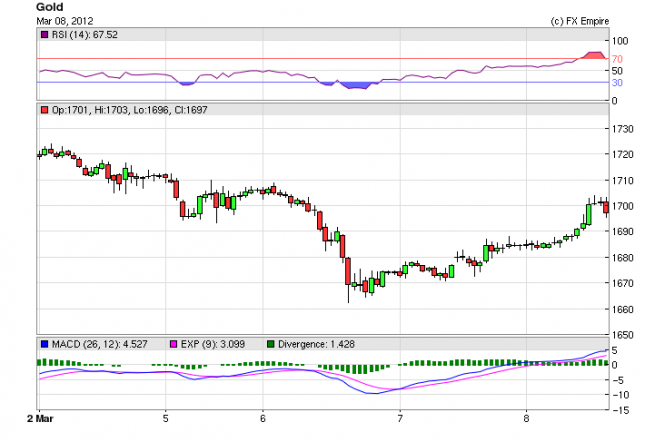Click the last red candlestick near 1700
This screenshot has width=645, height=442.
(606, 207)
